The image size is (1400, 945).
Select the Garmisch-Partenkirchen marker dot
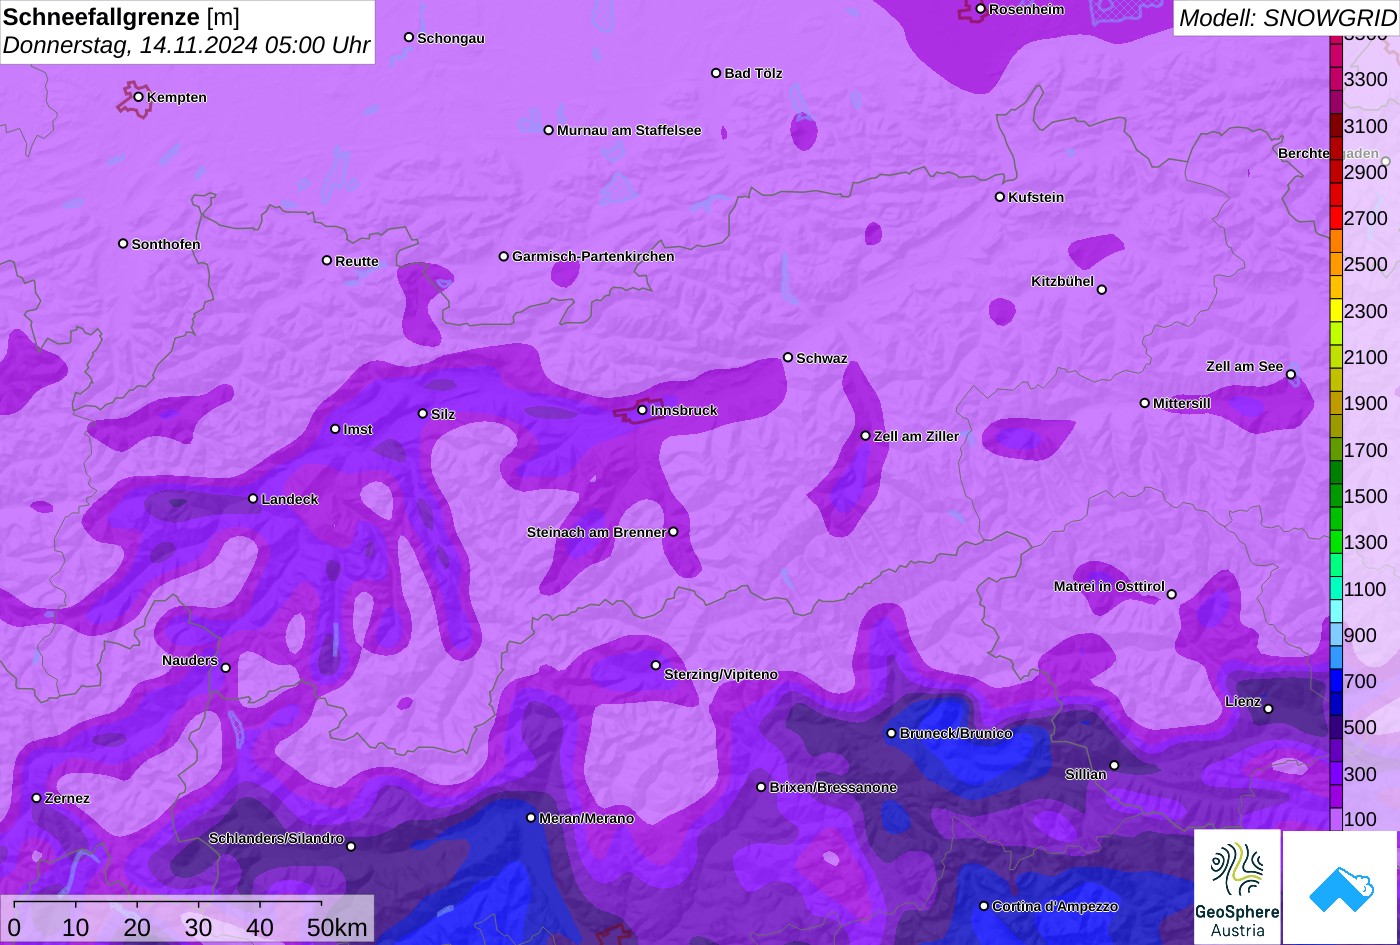504,256
